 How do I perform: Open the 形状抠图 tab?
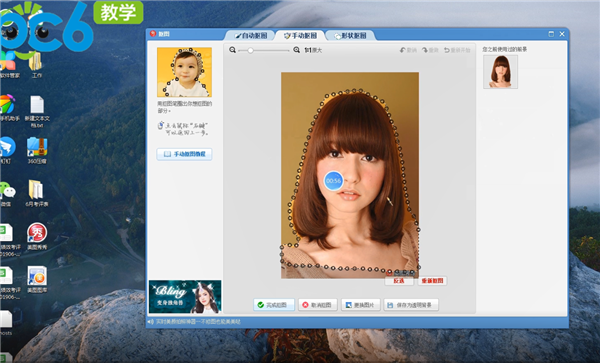coord(351,36)
